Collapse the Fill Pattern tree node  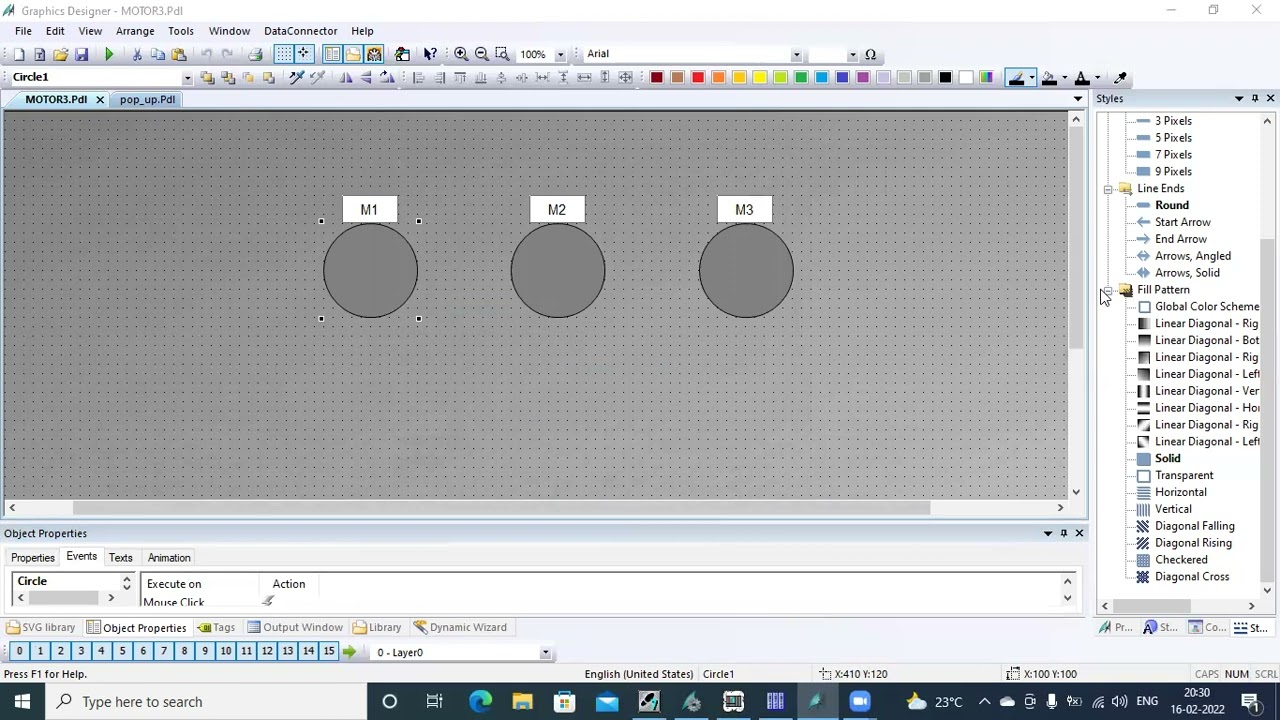pos(1108,290)
